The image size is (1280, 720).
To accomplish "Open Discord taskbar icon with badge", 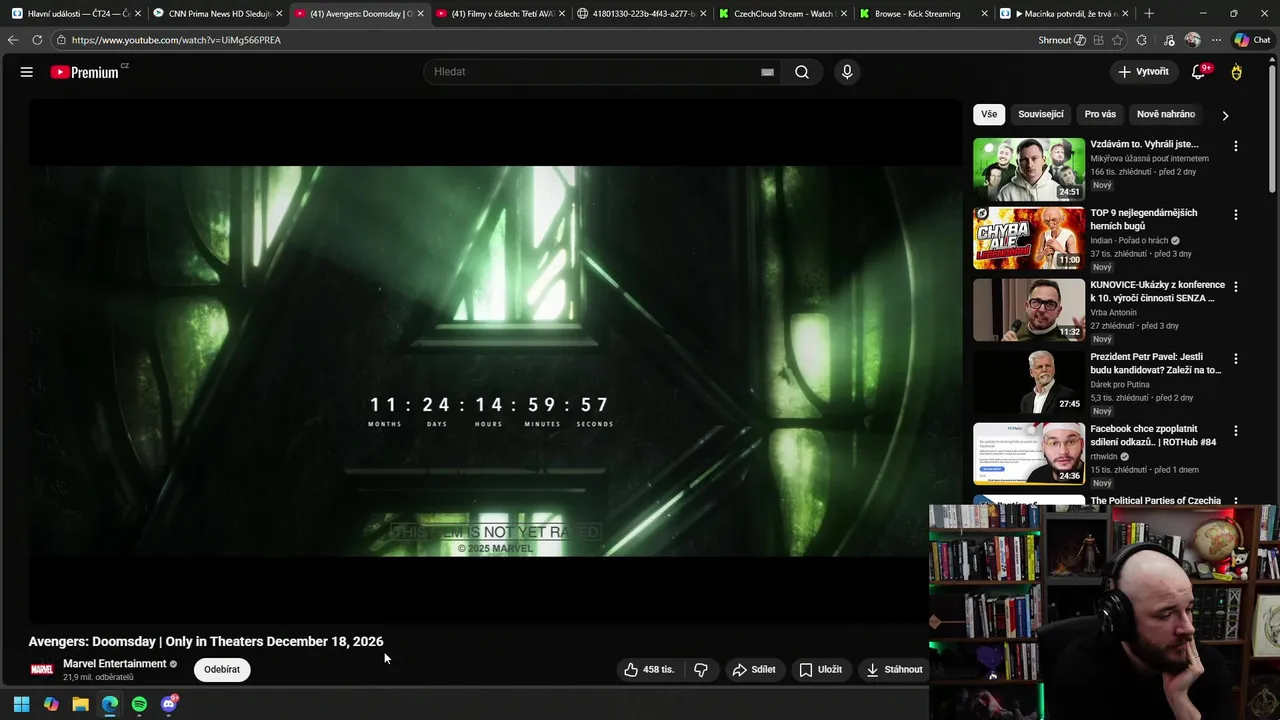I will 169,704.
